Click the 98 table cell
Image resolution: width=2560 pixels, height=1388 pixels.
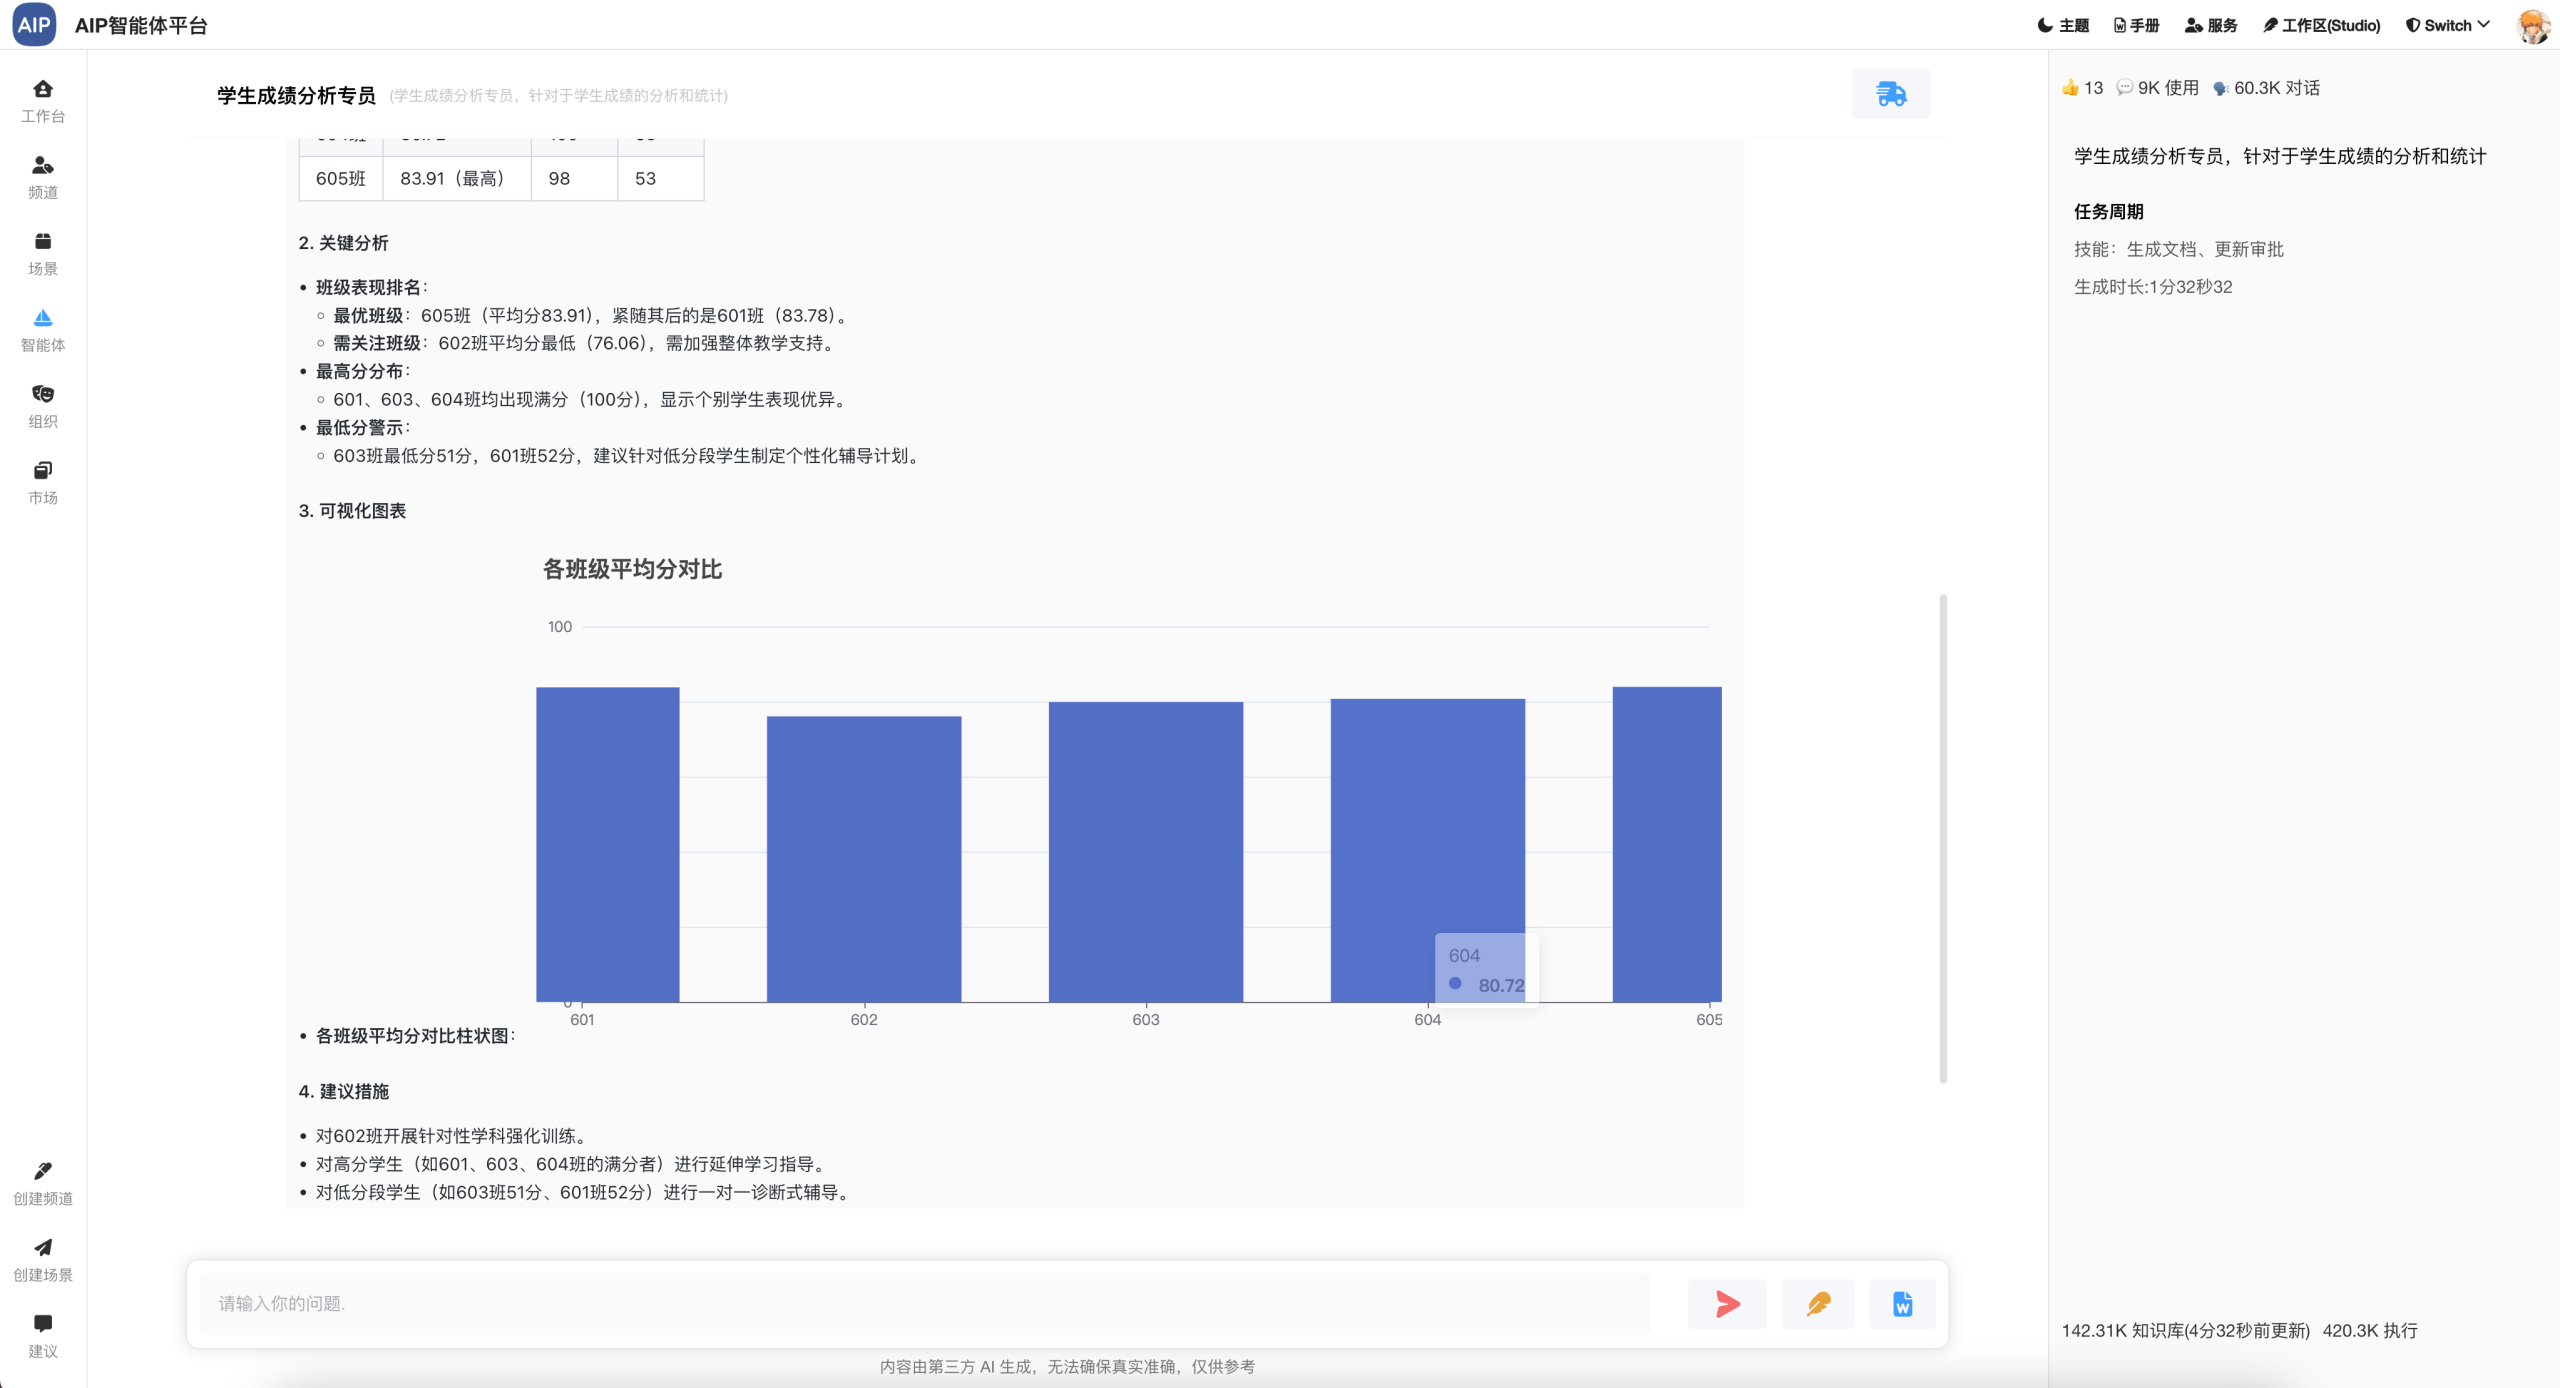click(x=574, y=178)
